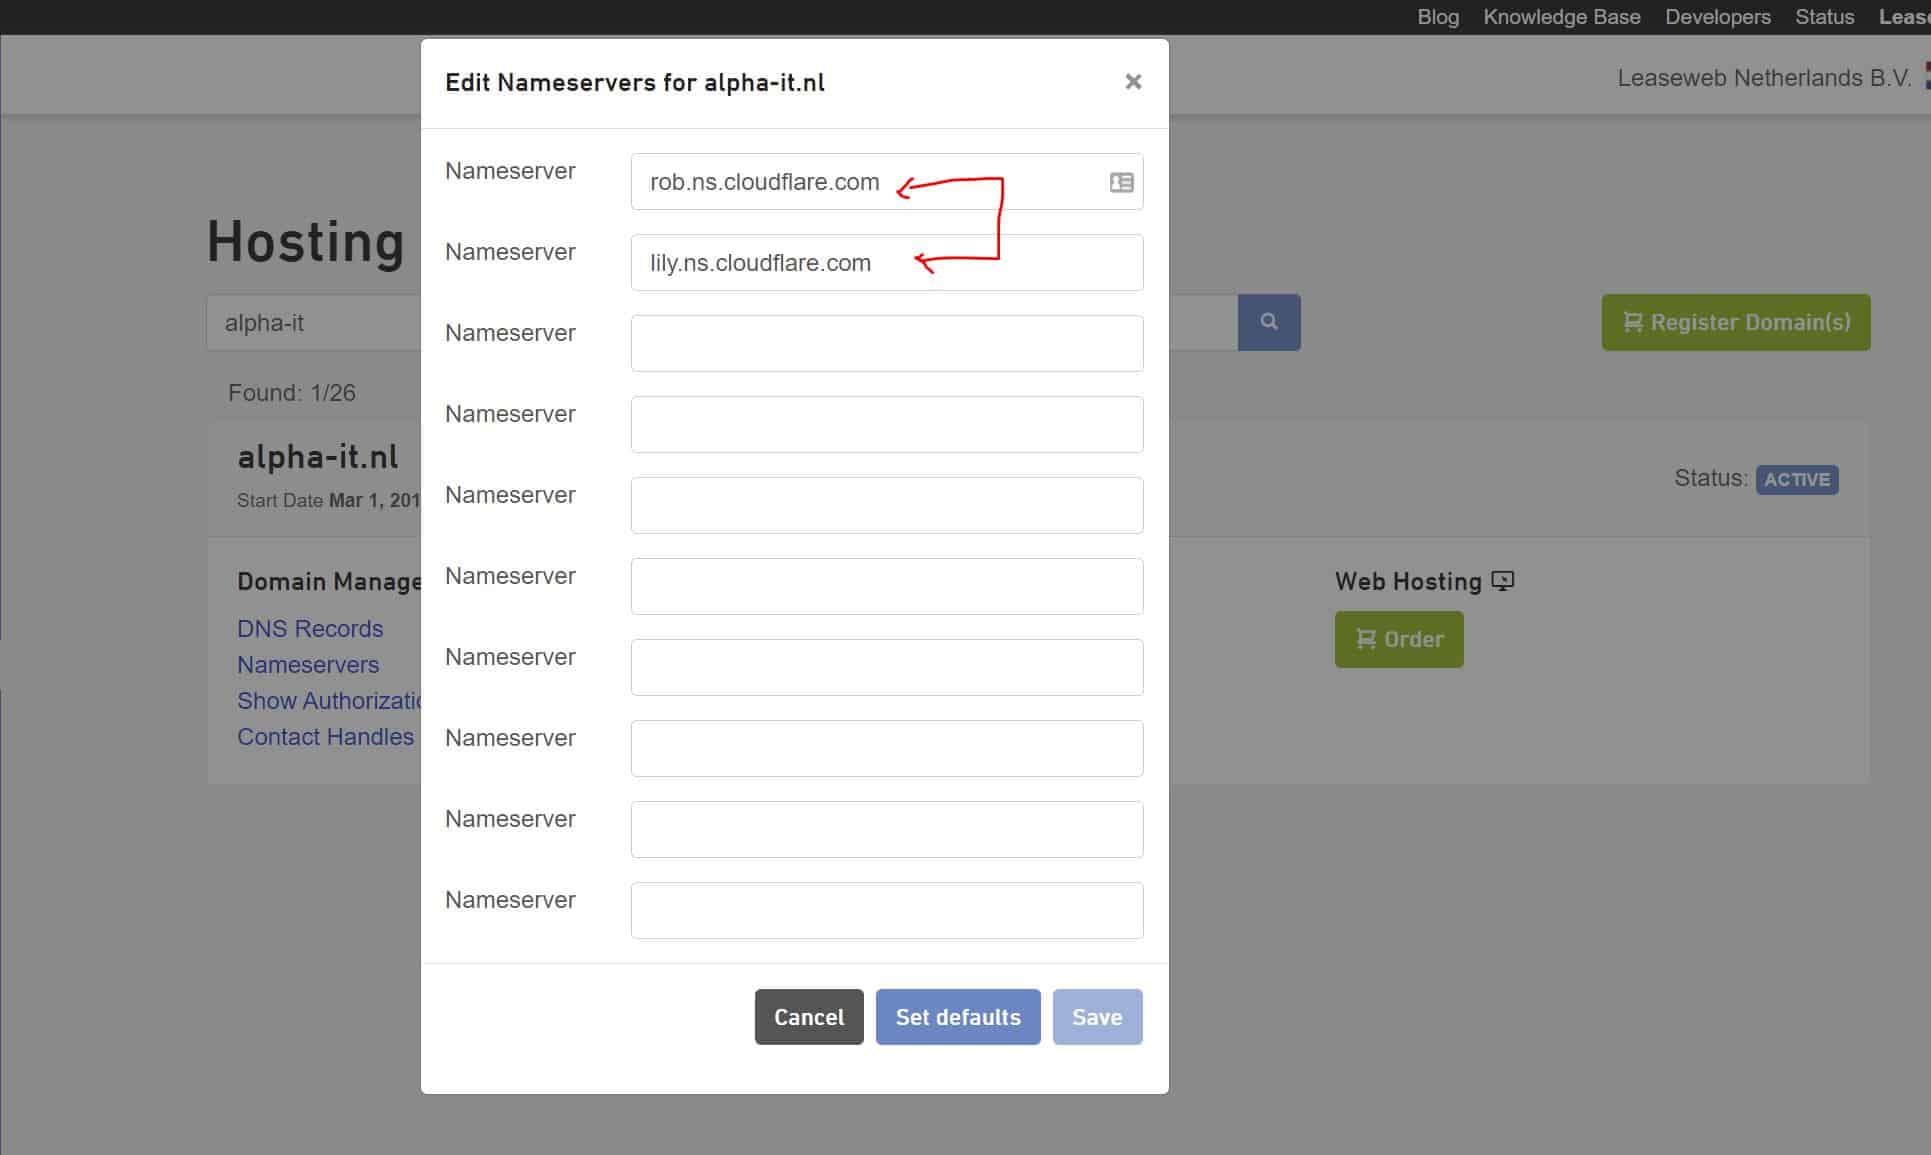The width and height of the screenshot is (1931, 1155).
Task: Click the Set defaults button
Action: click(x=957, y=1017)
